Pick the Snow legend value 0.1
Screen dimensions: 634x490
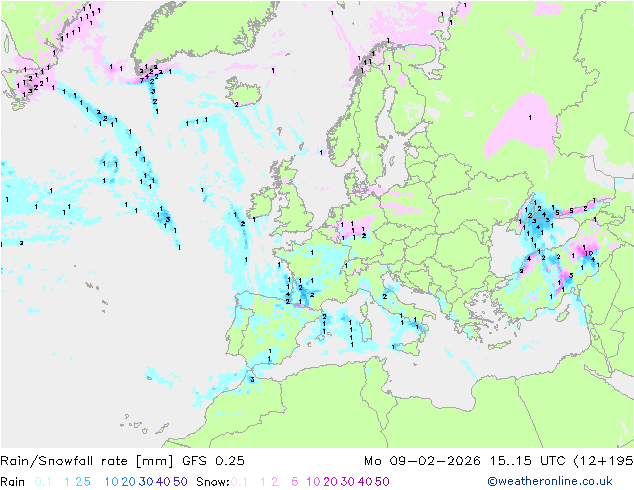[239, 482]
